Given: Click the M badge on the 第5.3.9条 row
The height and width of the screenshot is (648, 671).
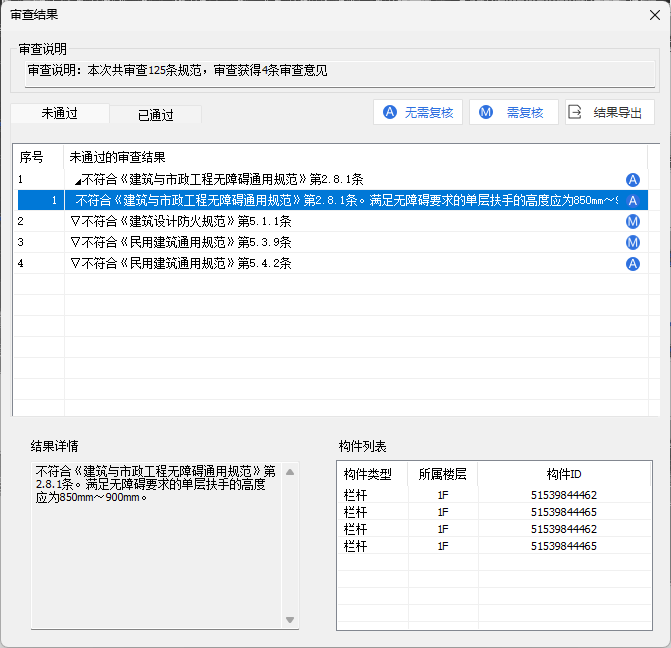Looking at the screenshot, I should 632,243.
